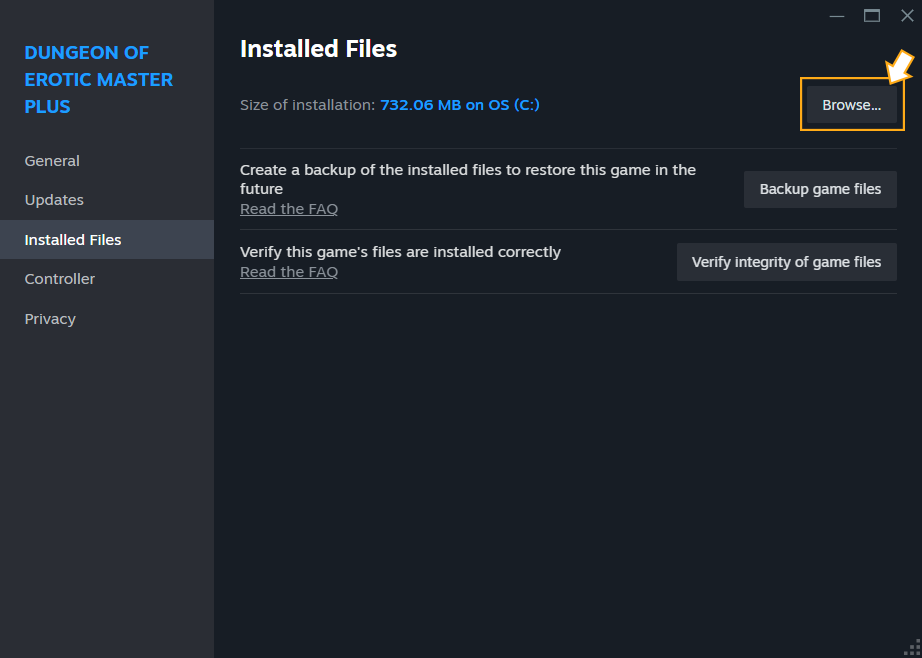Click the 'Verify this game's files' description text
The height and width of the screenshot is (658, 922).
click(x=400, y=252)
